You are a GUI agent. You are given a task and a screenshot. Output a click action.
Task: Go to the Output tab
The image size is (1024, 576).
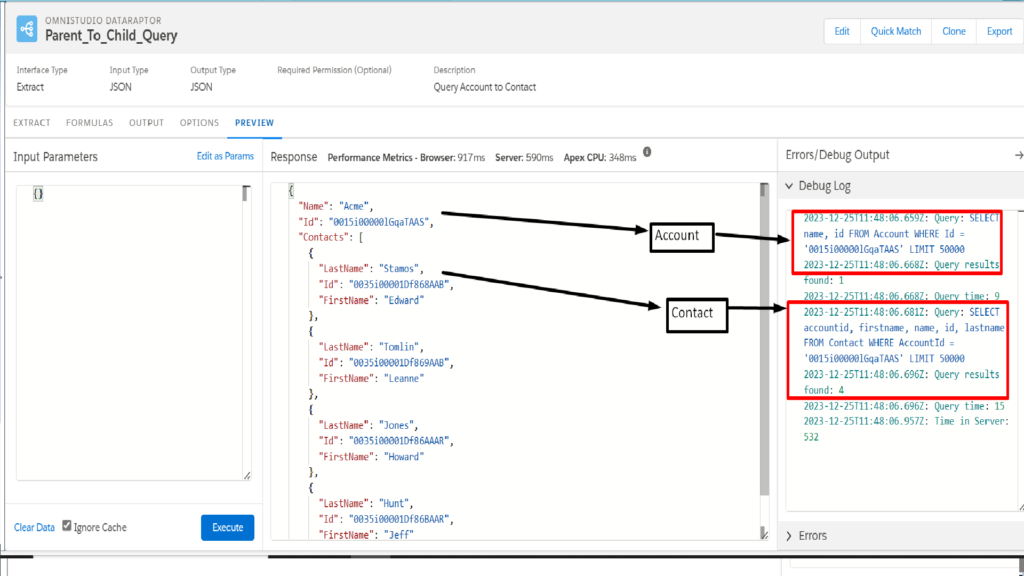146,123
